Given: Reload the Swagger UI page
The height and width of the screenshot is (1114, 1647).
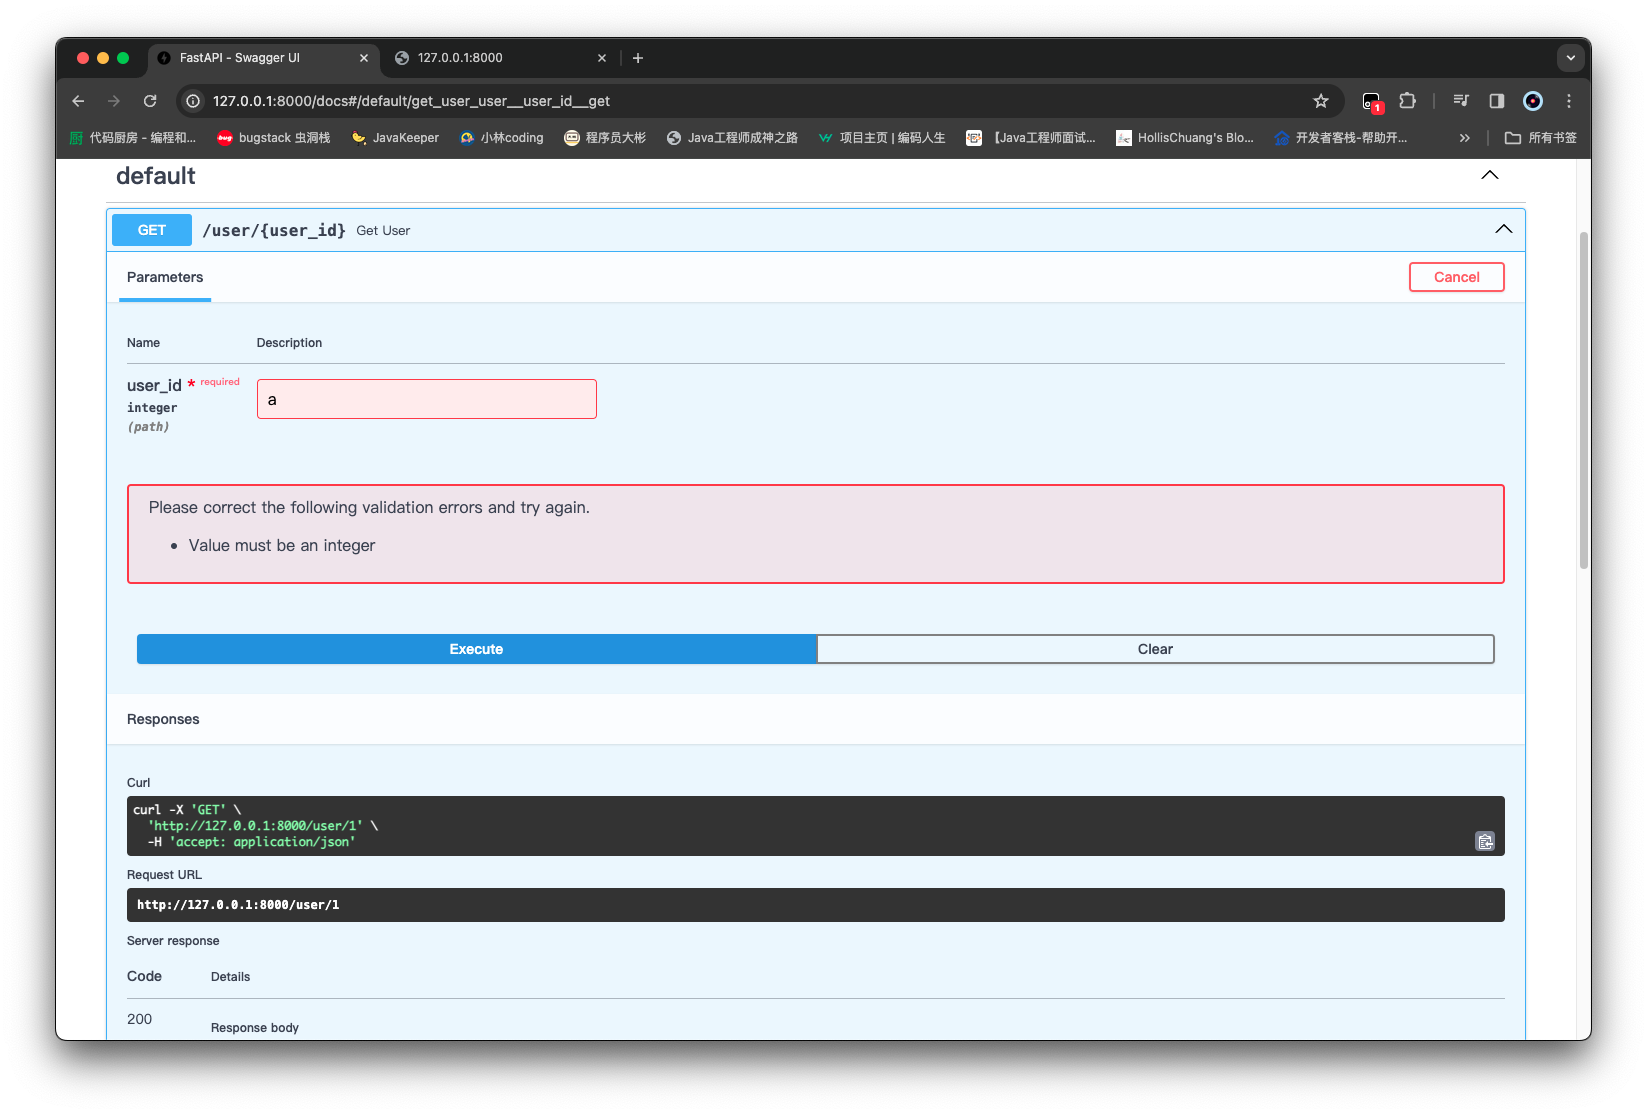Looking at the screenshot, I should pyautogui.click(x=150, y=101).
